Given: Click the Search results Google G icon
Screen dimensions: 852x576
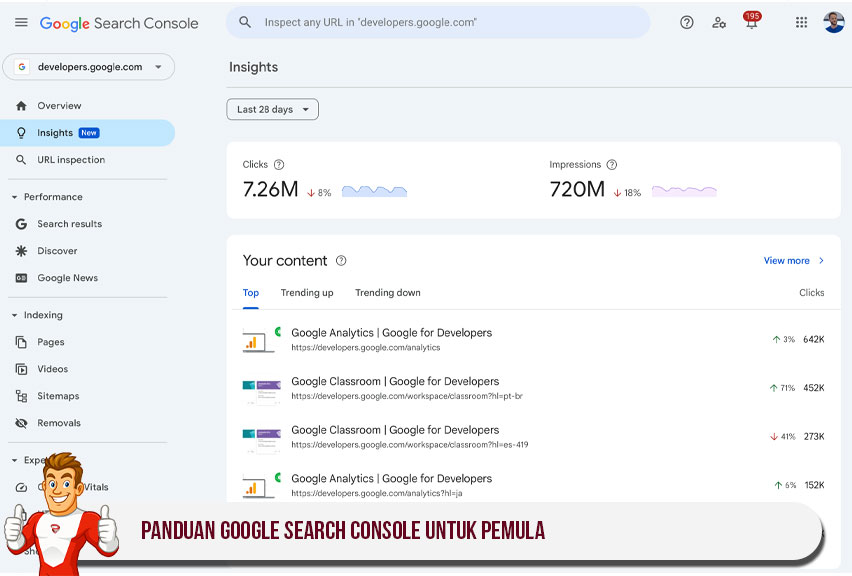Looking at the screenshot, I should click(21, 224).
